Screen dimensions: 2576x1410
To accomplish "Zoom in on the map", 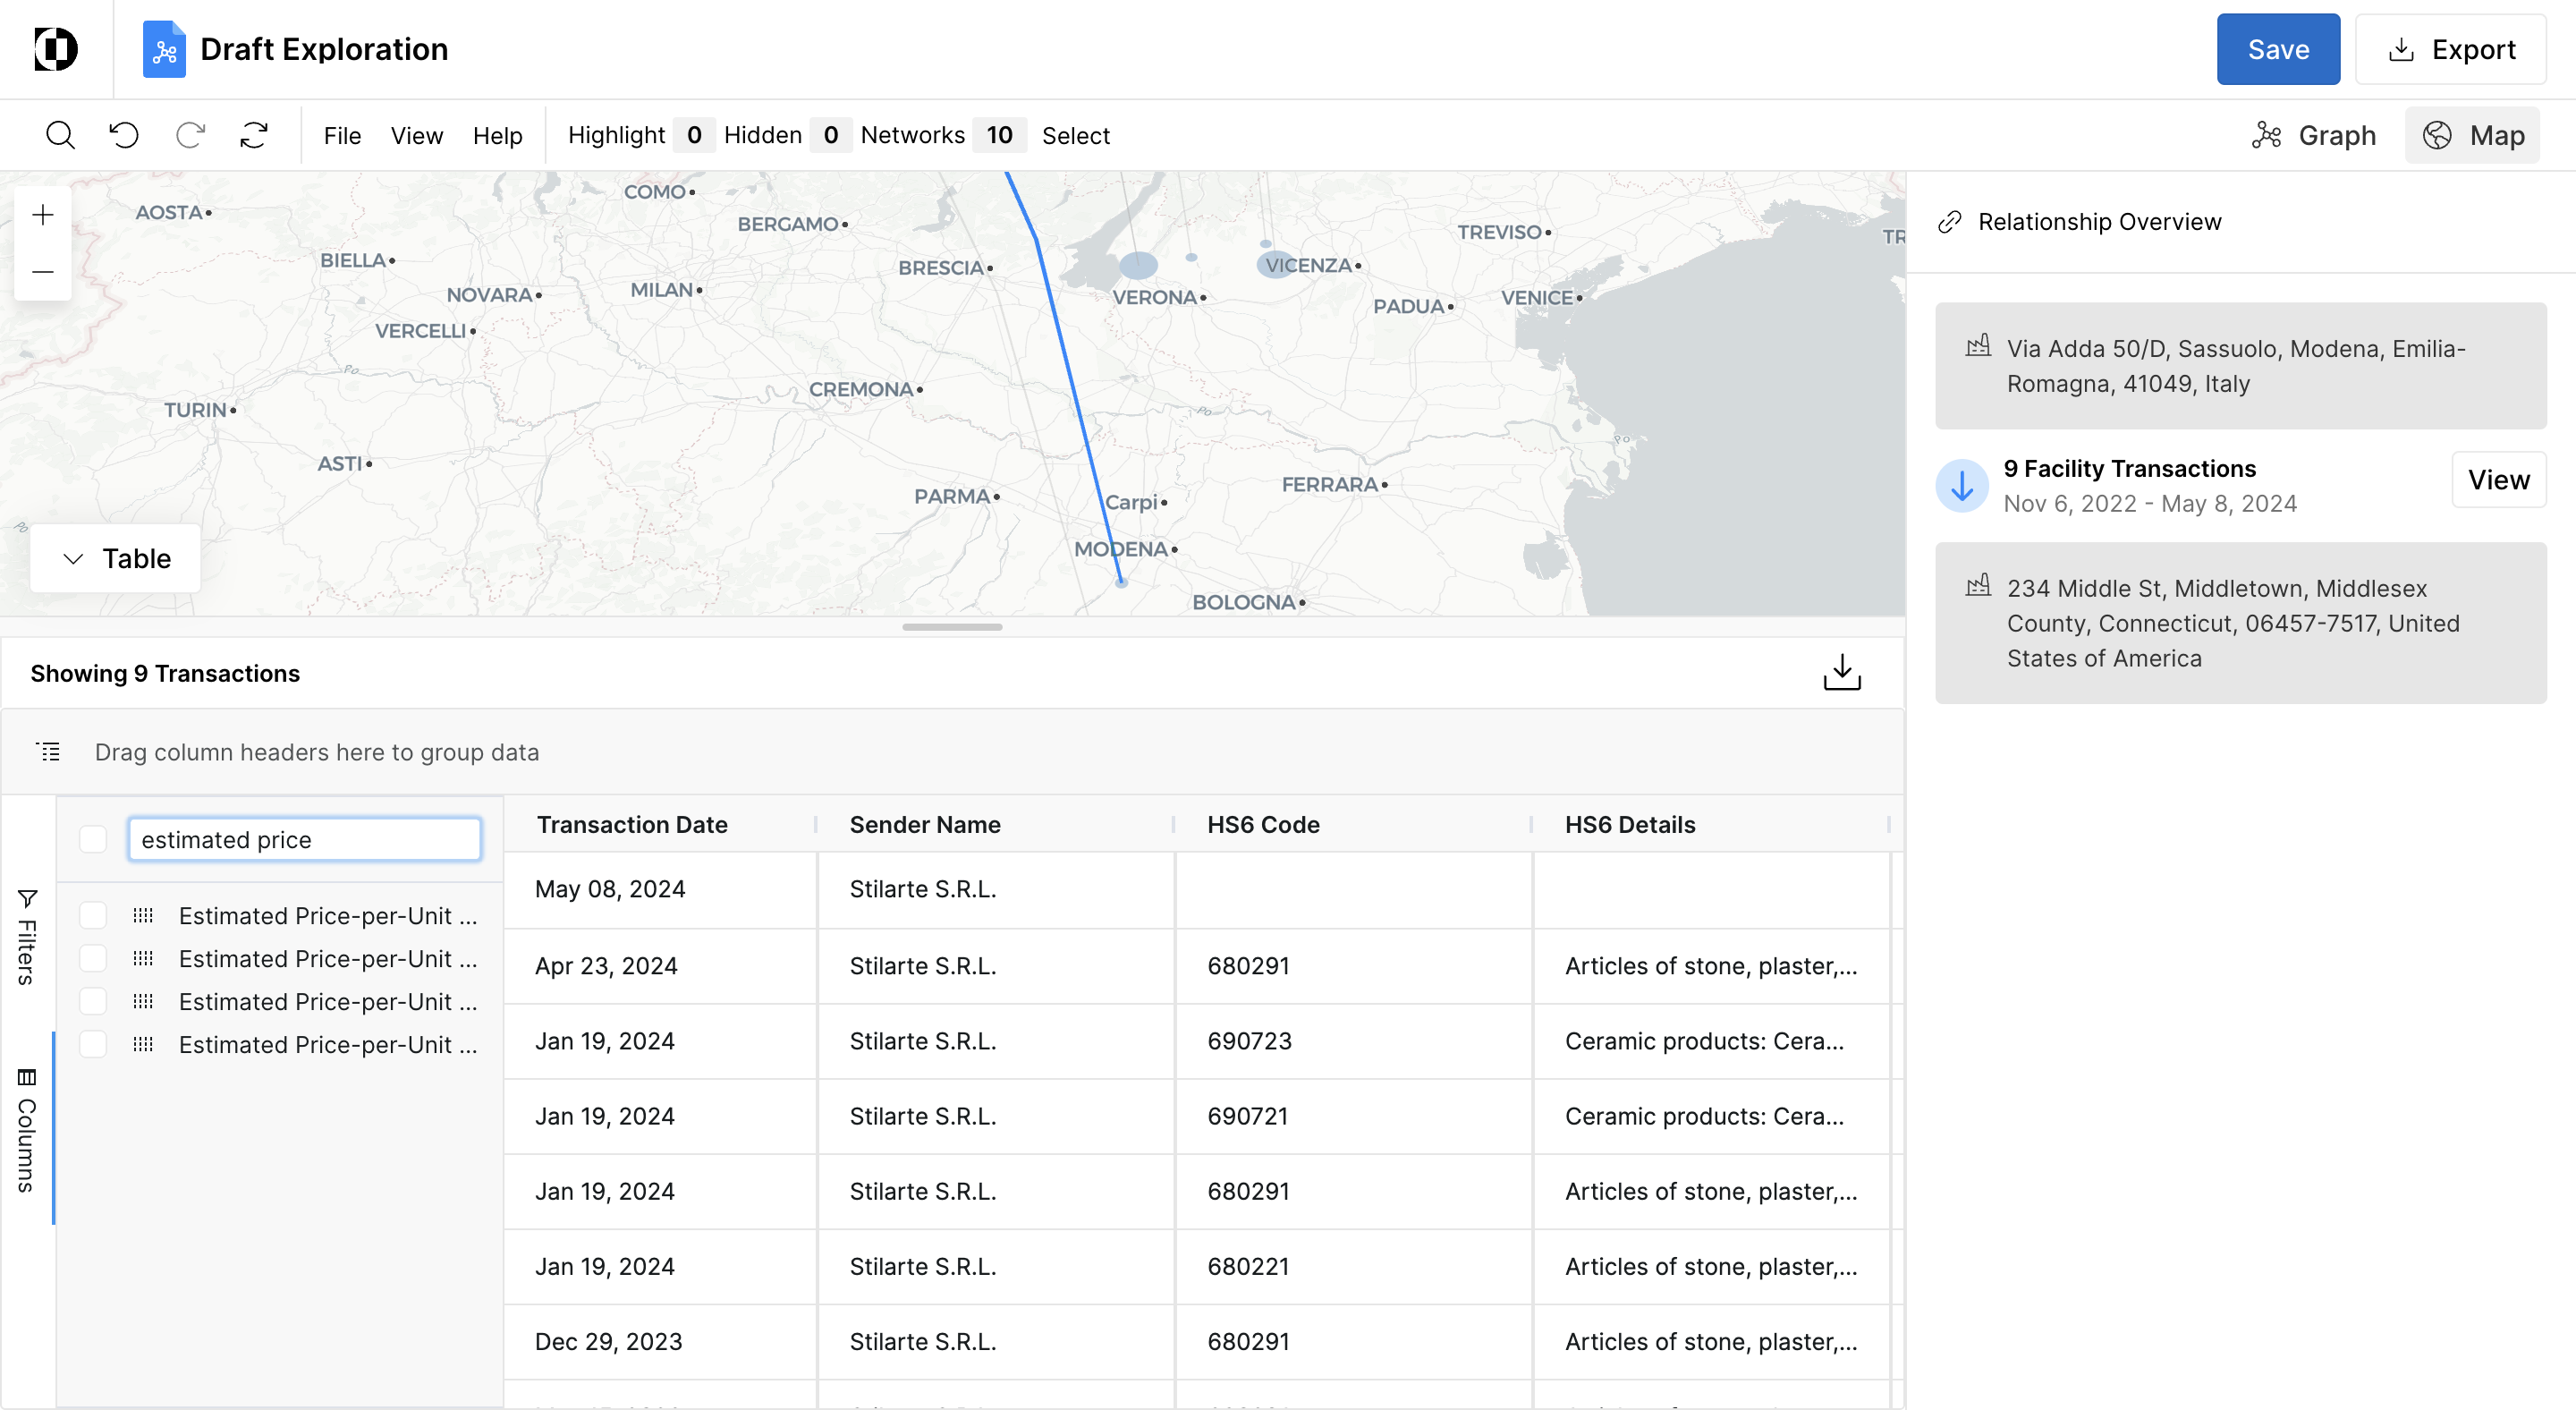I will [x=43, y=215].
